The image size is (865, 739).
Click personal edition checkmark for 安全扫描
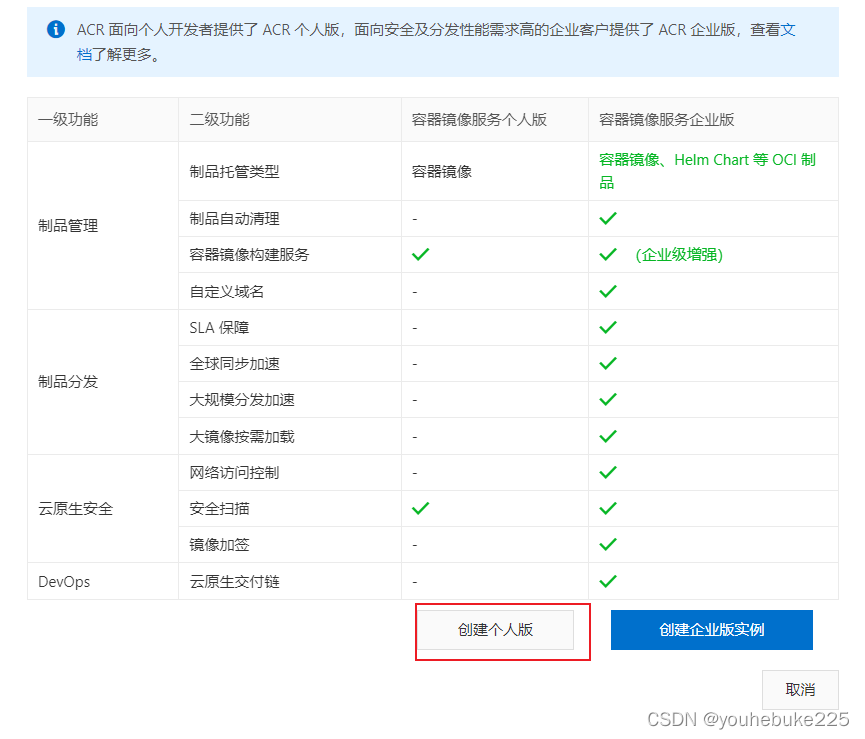pyautogui.click(x=421, y=509)
